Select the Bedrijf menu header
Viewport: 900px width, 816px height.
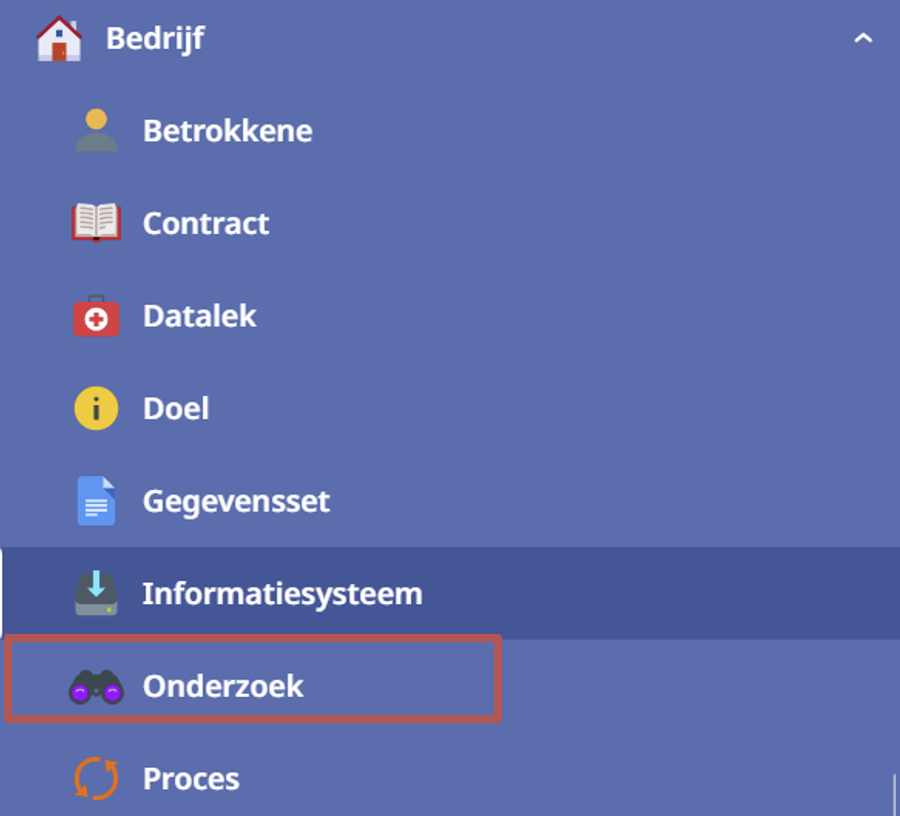(450, 38)
